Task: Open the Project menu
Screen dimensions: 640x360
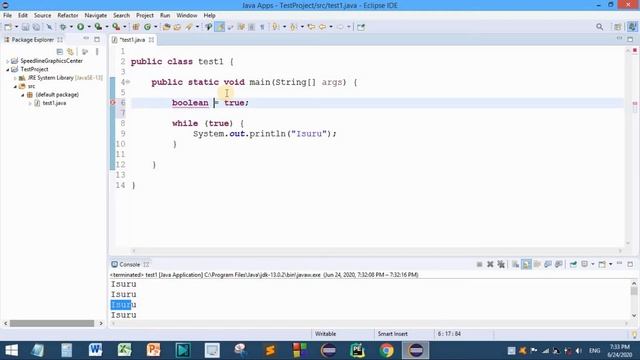Action: 145,15
